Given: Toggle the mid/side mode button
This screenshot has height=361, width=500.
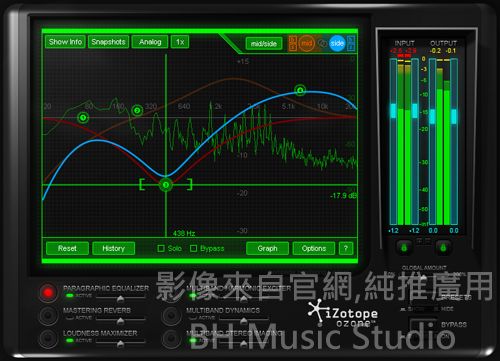Looking at the screenshot, I should tap(264, 44).
